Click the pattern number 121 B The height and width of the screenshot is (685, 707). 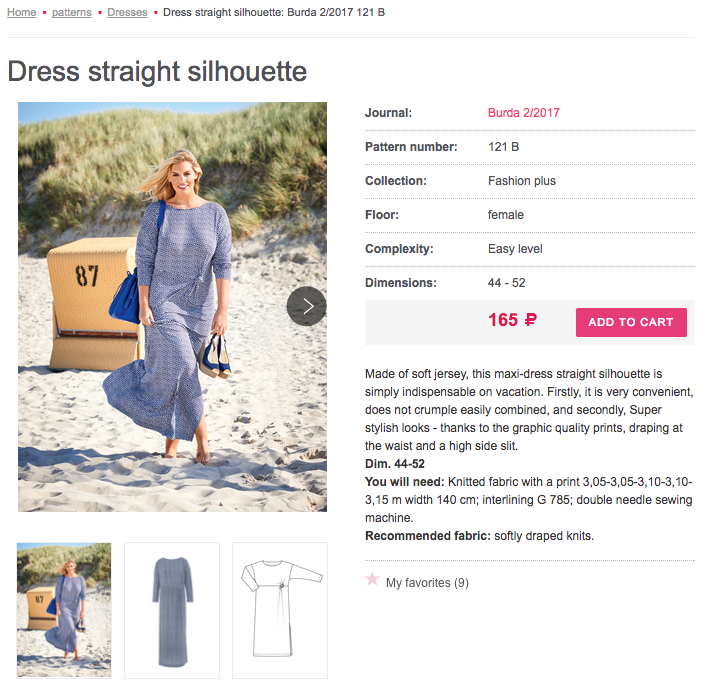point(503,147)
